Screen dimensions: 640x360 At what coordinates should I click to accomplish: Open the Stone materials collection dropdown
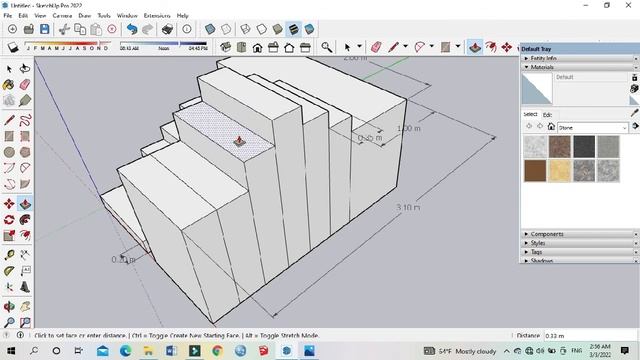[593, 127]
